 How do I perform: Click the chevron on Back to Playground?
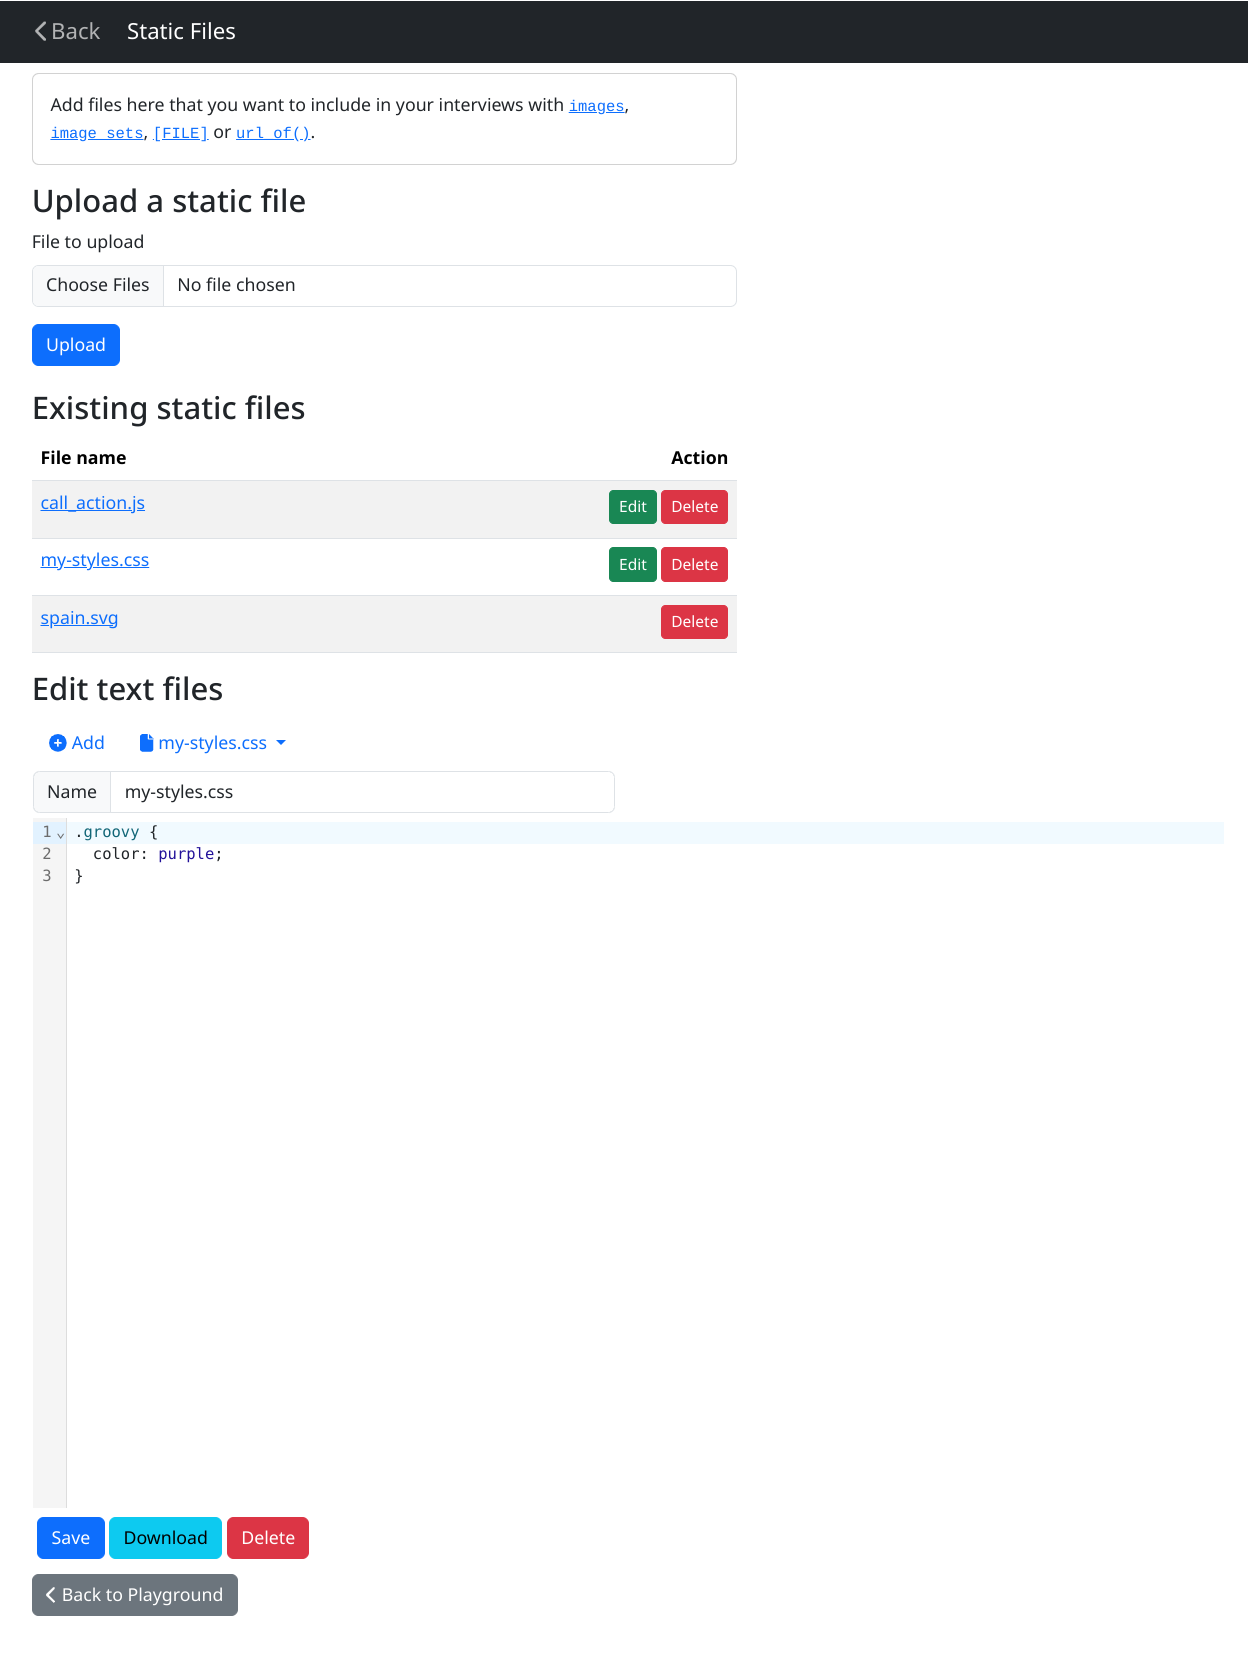[51, 1595]
